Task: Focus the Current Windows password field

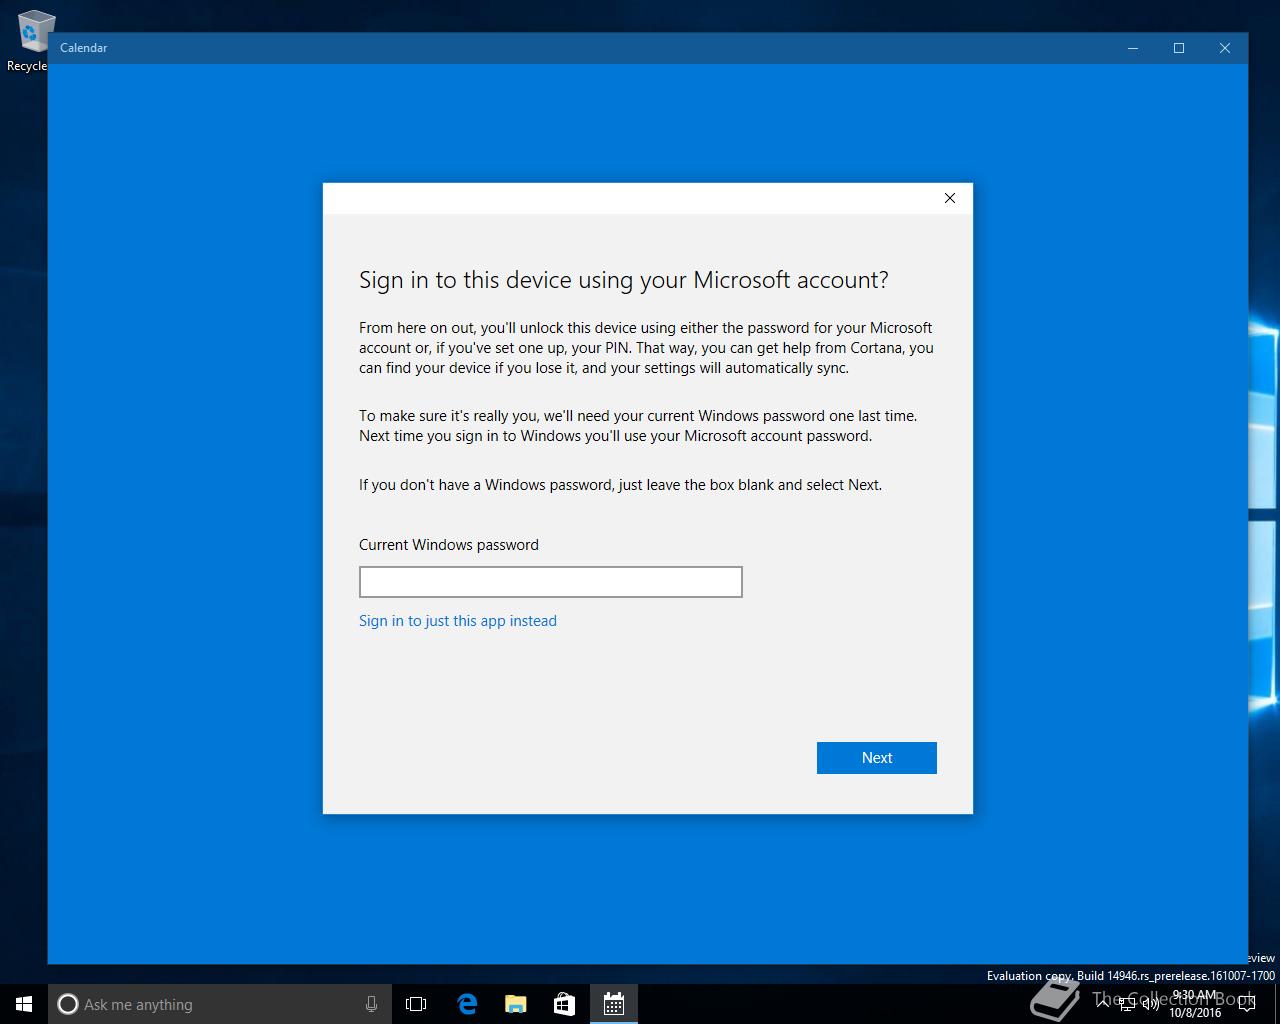Action: coord(550,582)
